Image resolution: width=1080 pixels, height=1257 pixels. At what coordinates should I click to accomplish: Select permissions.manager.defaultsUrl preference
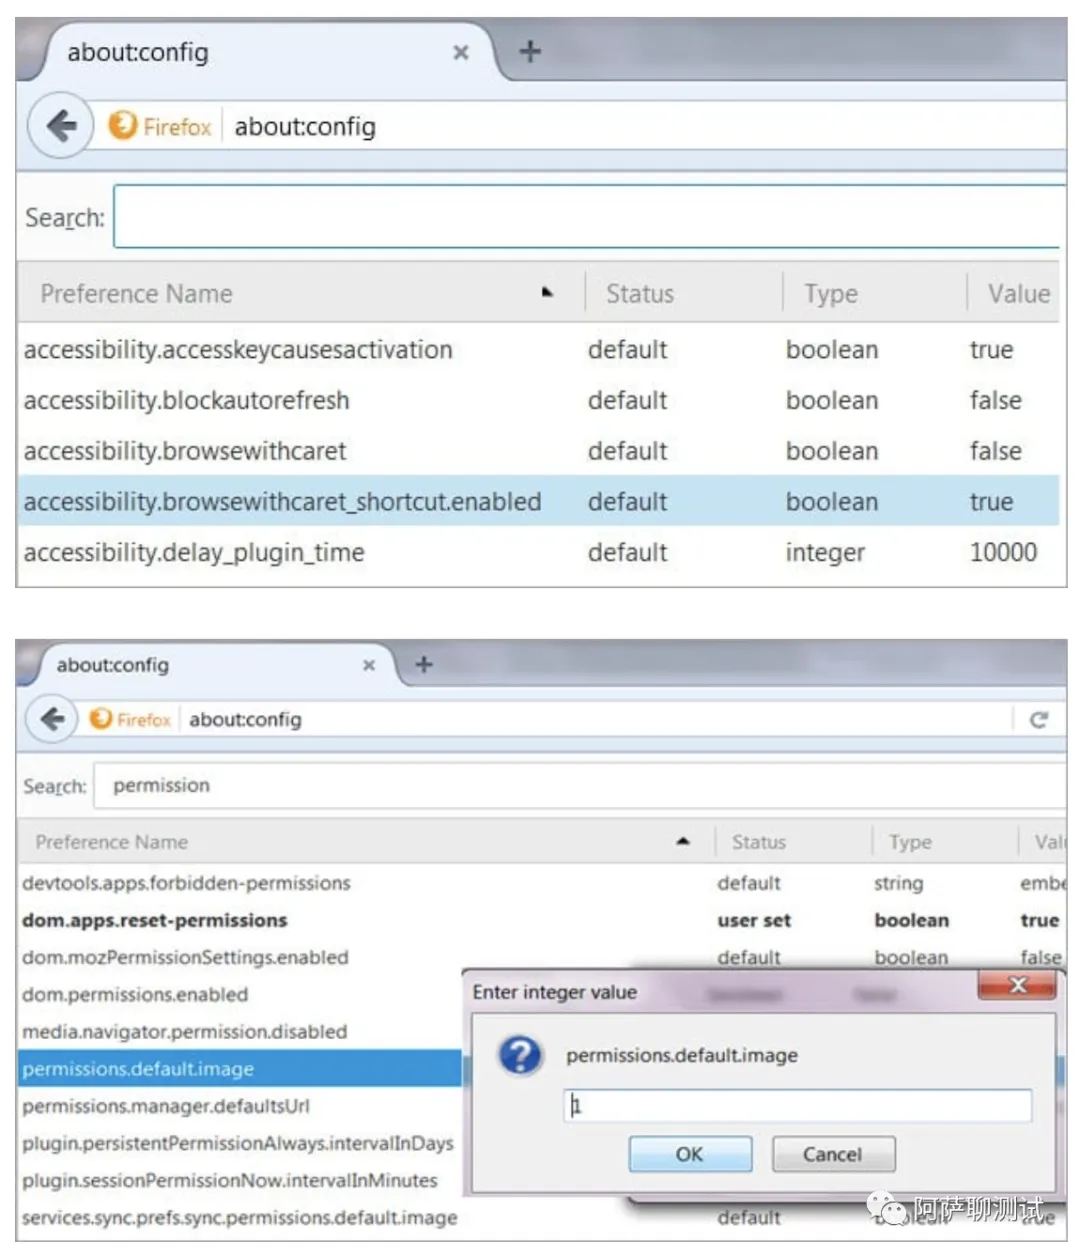(166, 1106)
